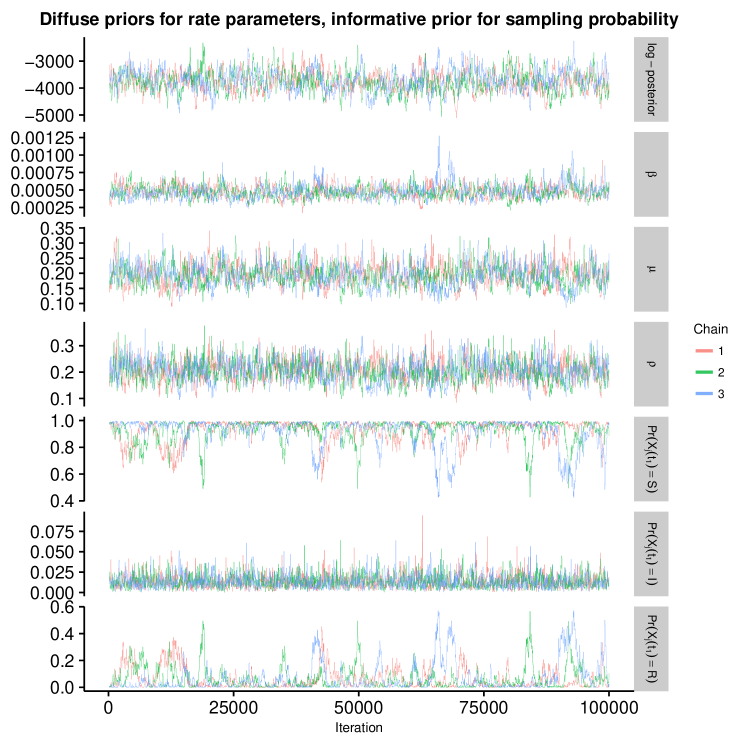Click x-axis tick label 0

(x=109, y=707)
